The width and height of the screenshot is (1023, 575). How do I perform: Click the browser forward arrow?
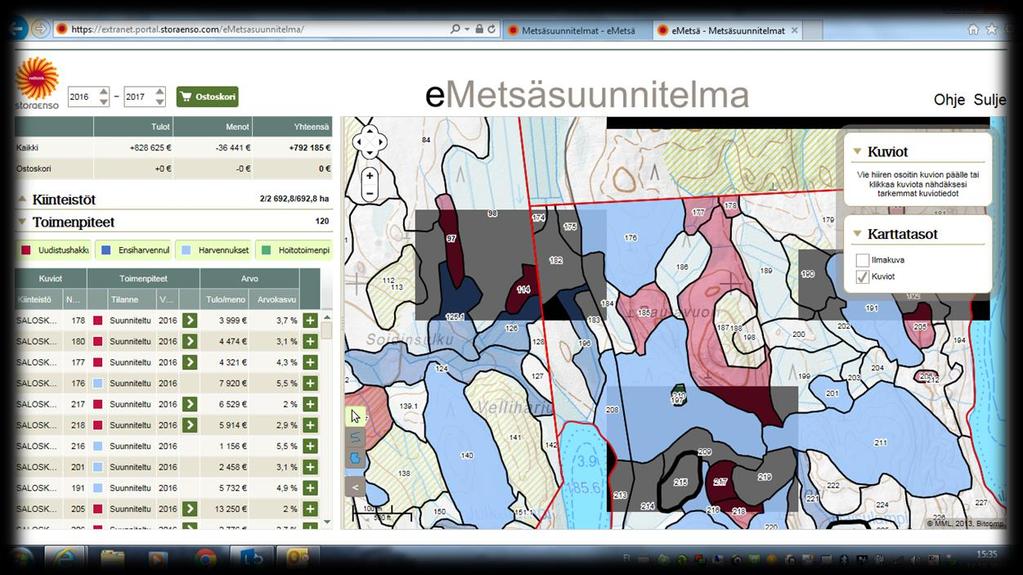(41, 29)
